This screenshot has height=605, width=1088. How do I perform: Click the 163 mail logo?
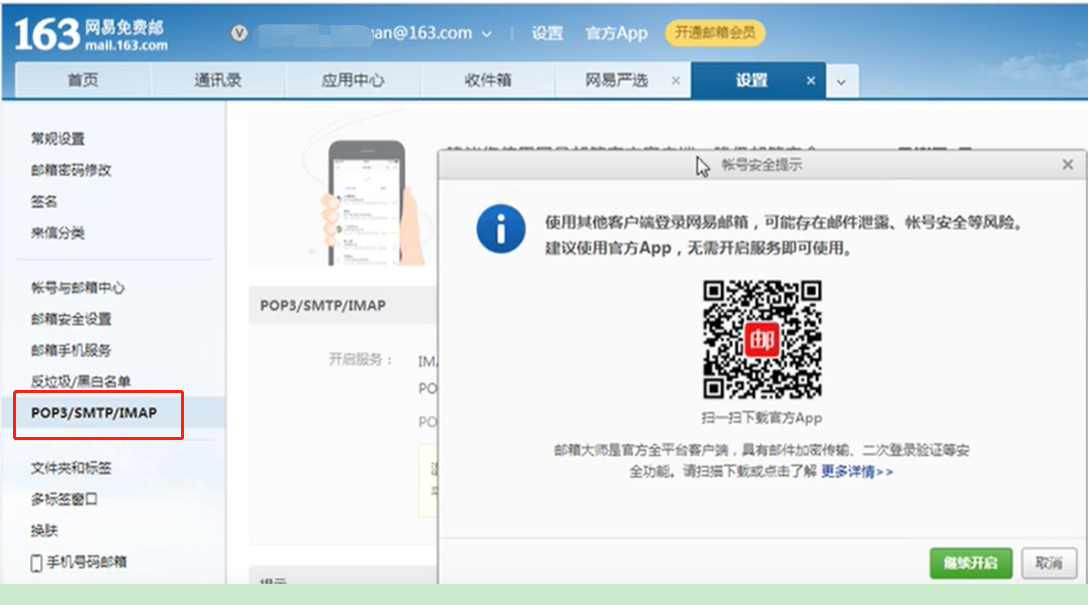click(91, 34)
